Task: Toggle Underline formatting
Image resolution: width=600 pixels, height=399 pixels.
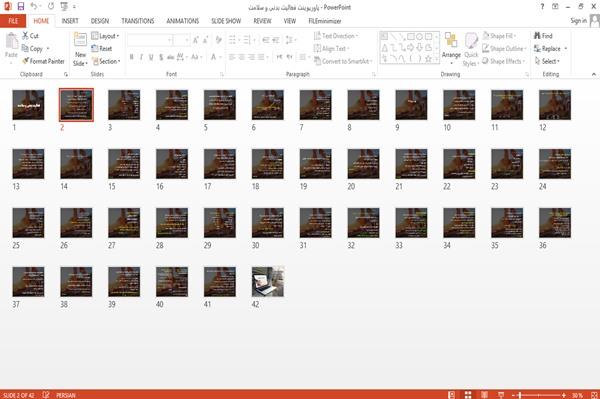Action: pyautogui.click(x=151, y=57)
